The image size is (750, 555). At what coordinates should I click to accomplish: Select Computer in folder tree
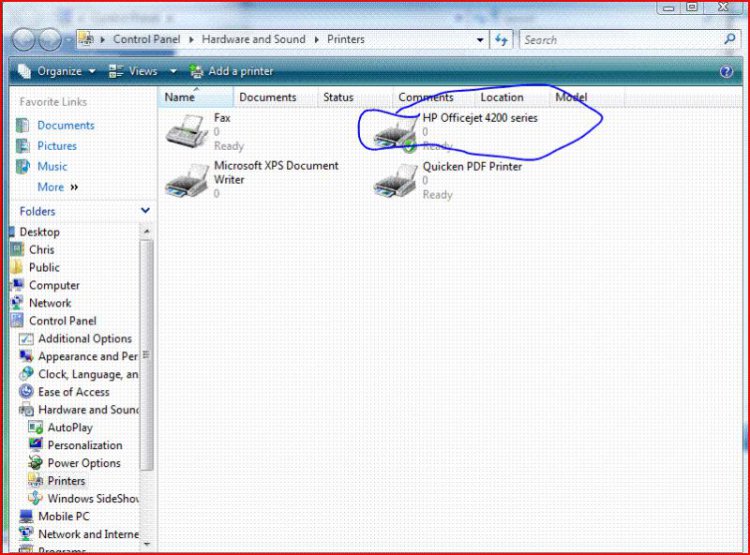point(54,285)
